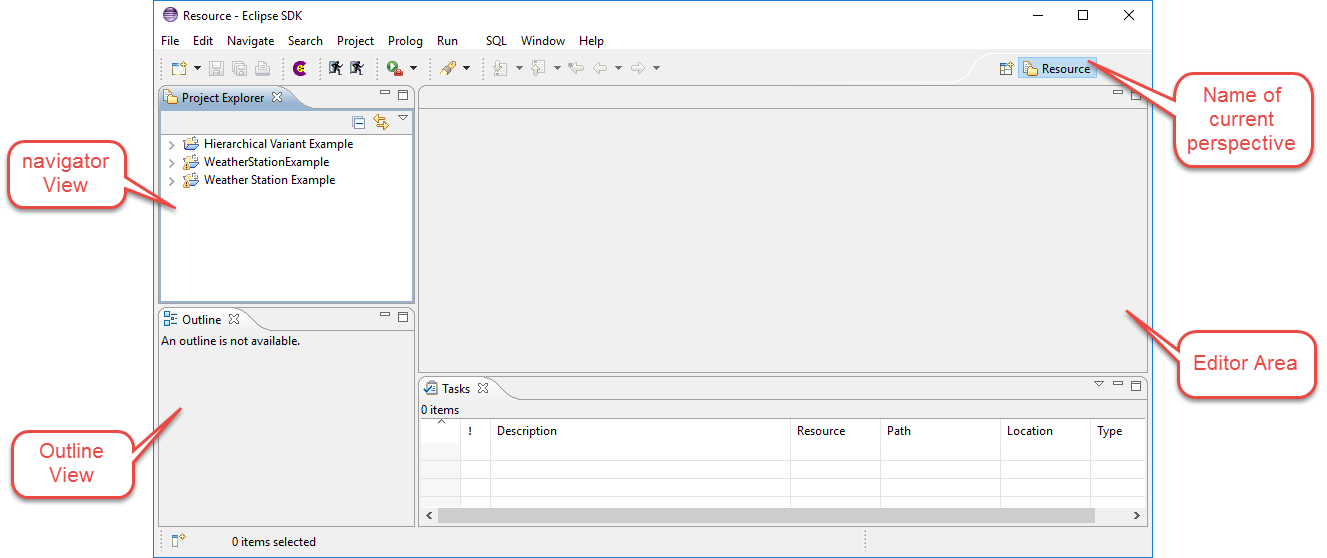Minimize the Tasks view panel

(1118, 384)
